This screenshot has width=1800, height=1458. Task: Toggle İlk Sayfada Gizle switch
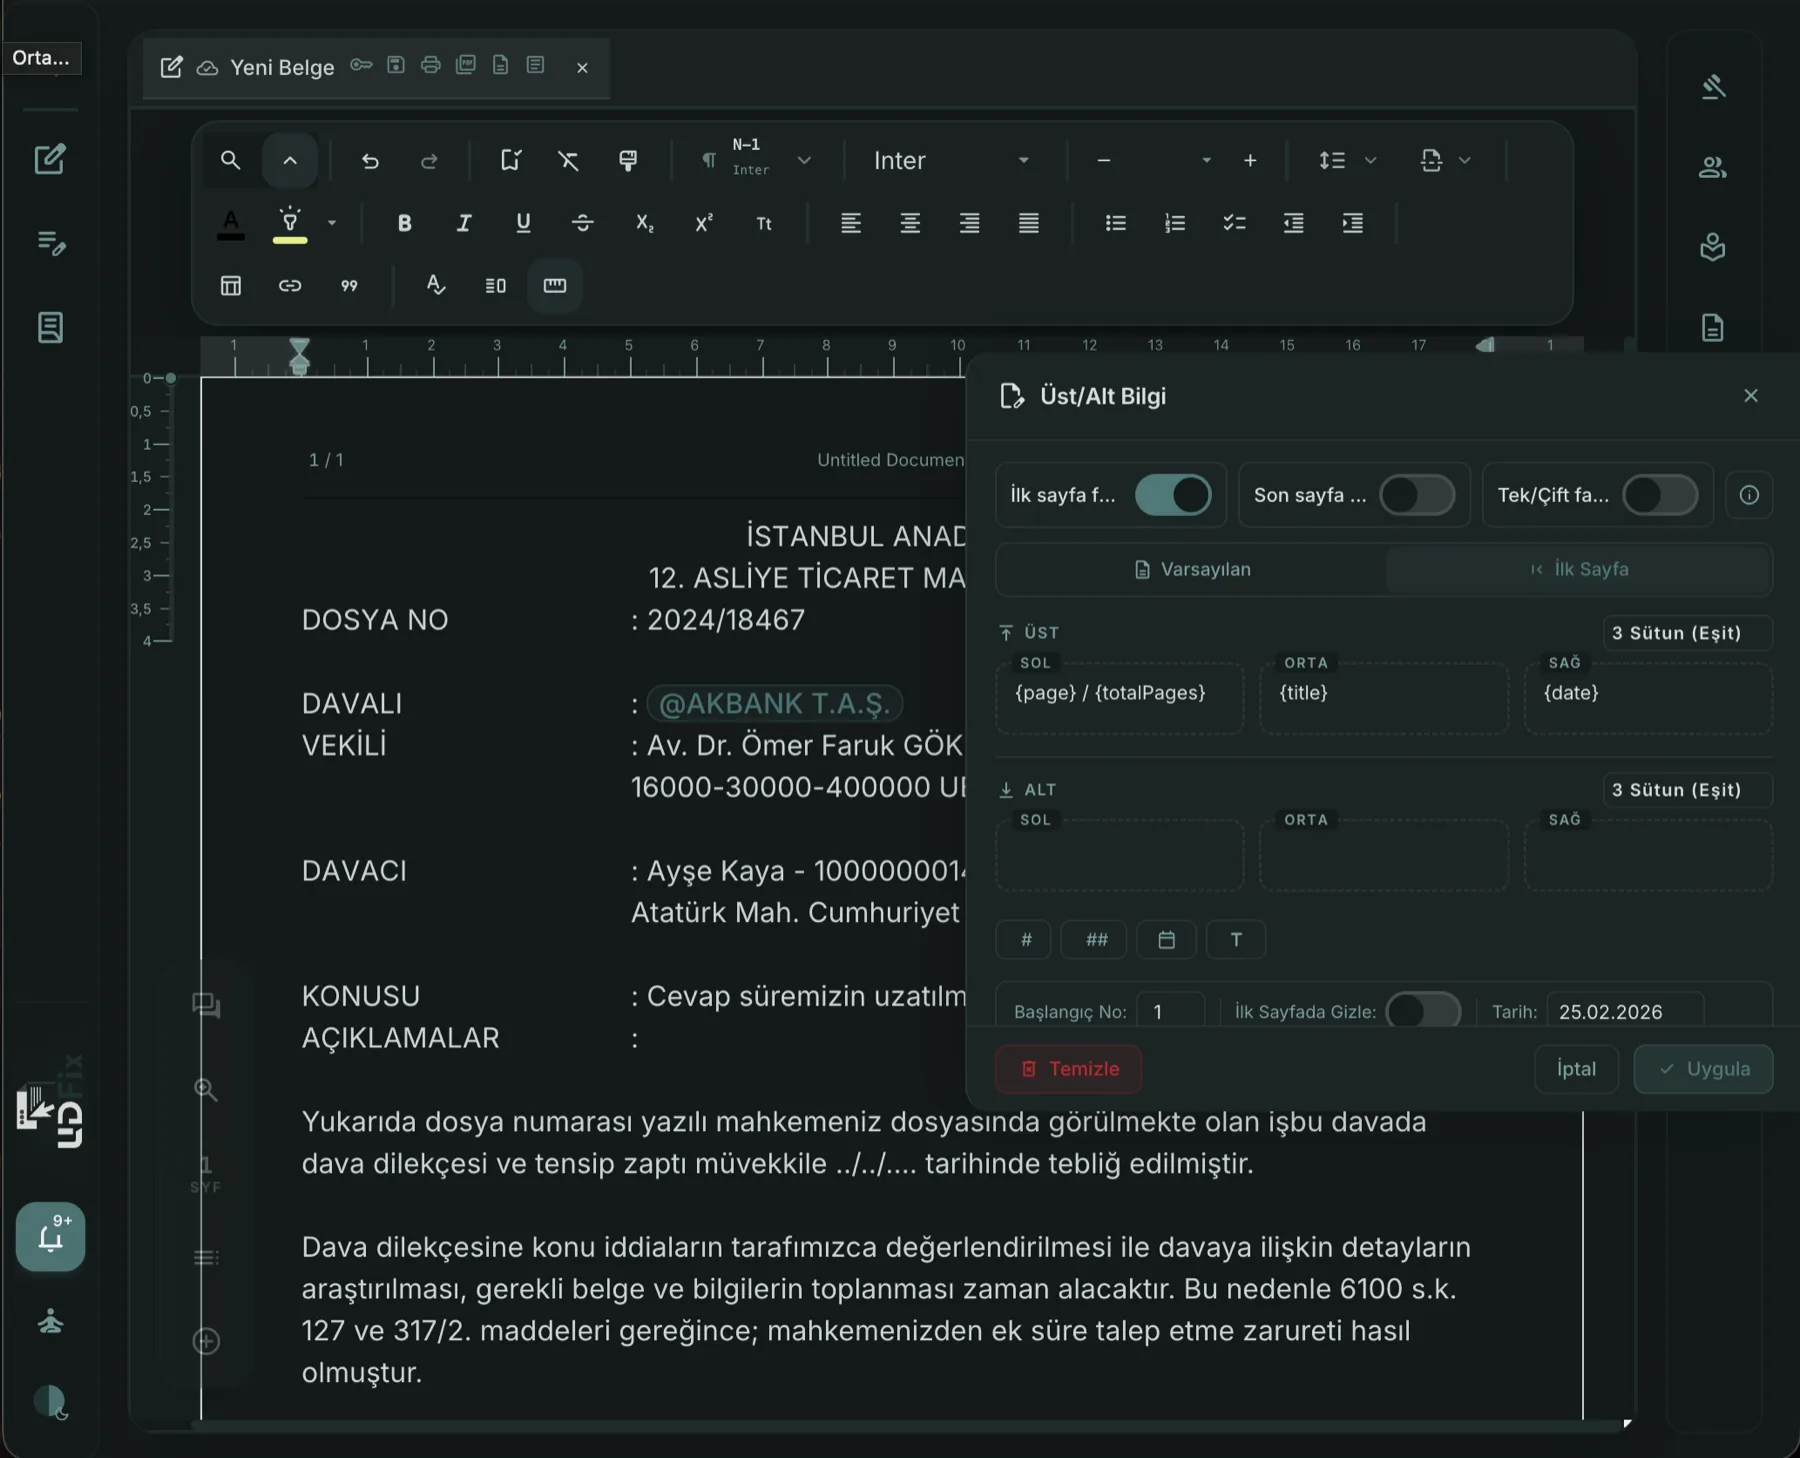pos(1423,1011)
